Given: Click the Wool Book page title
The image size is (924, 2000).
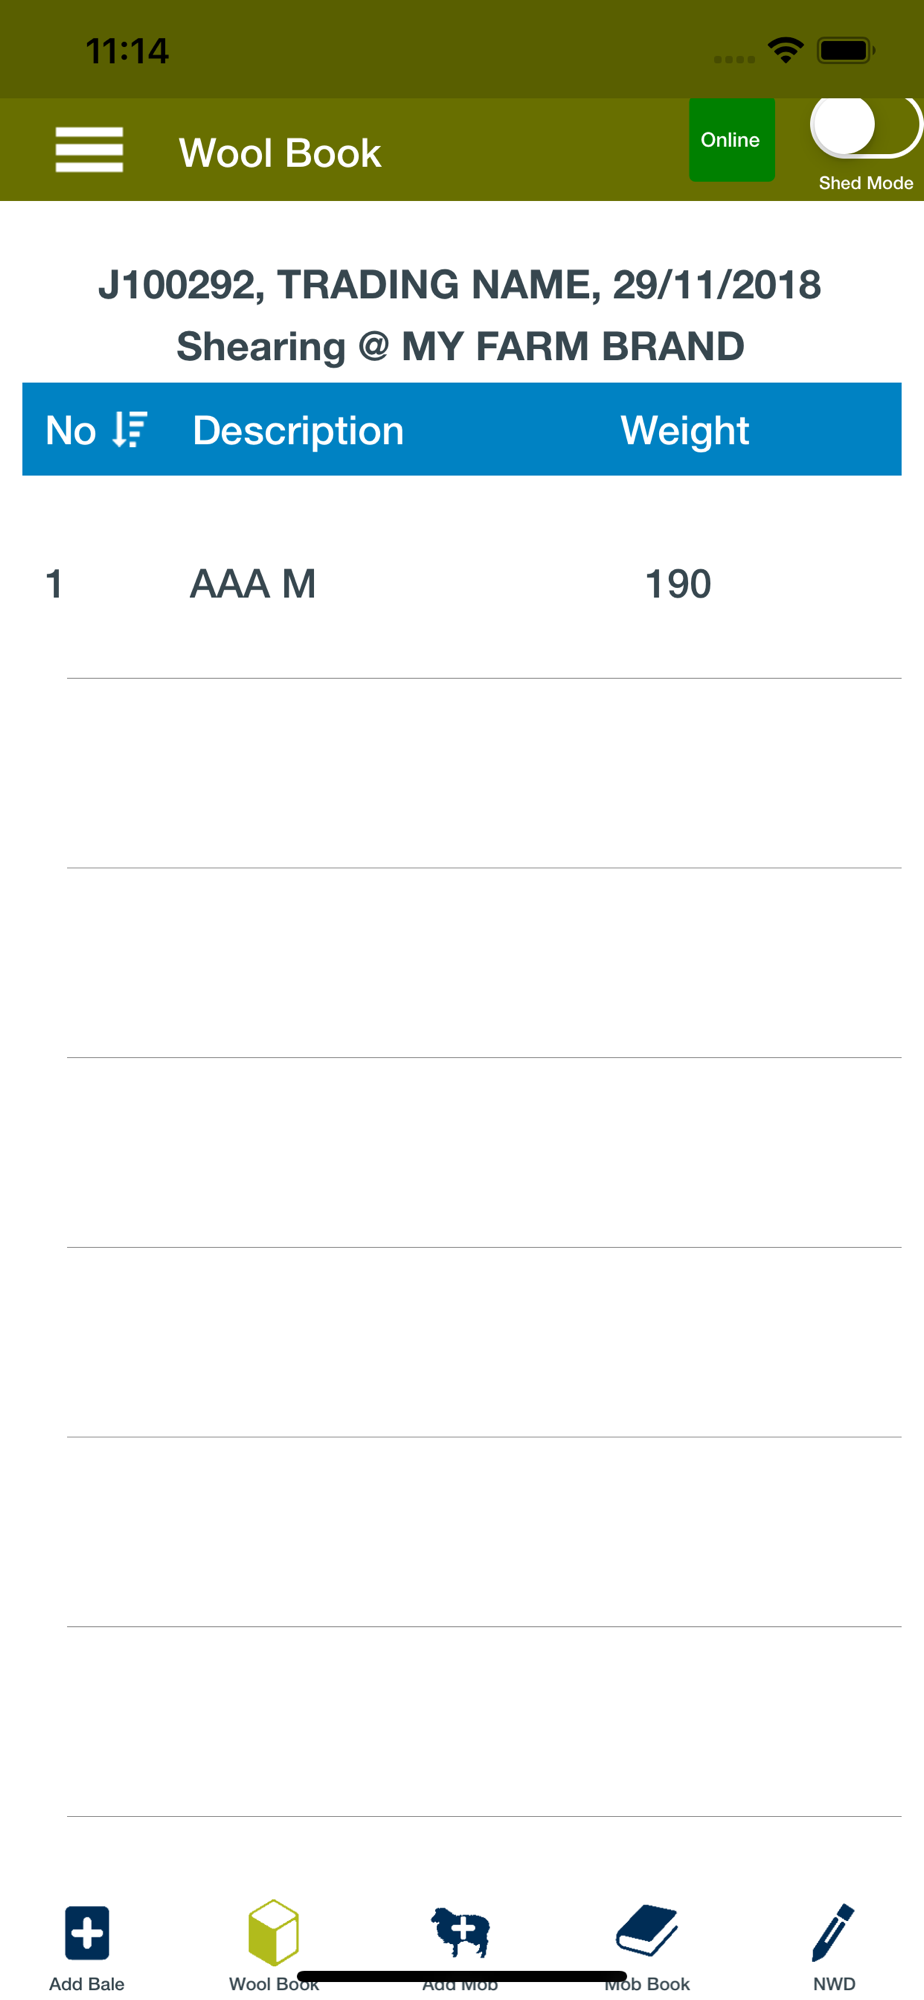Looking at the screenshot, I should click(280, 153).
